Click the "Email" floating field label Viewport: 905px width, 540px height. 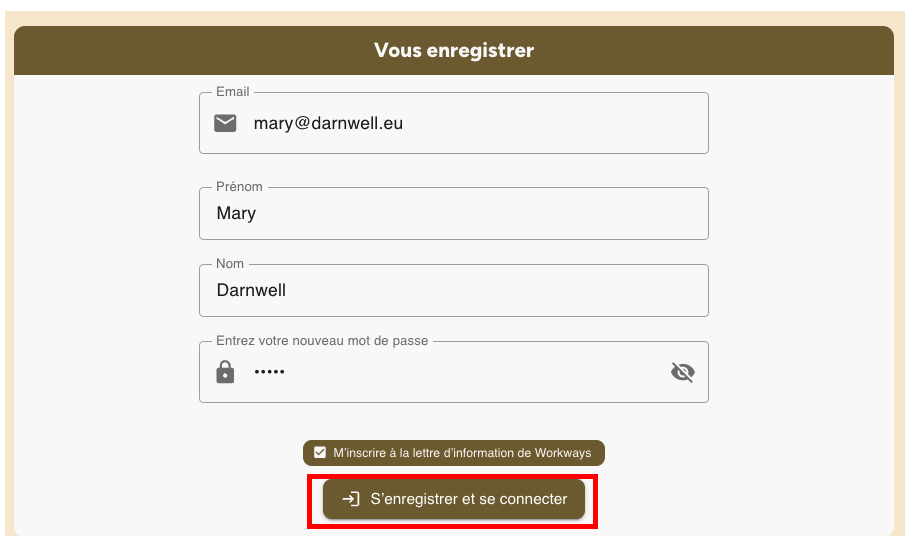232,92
